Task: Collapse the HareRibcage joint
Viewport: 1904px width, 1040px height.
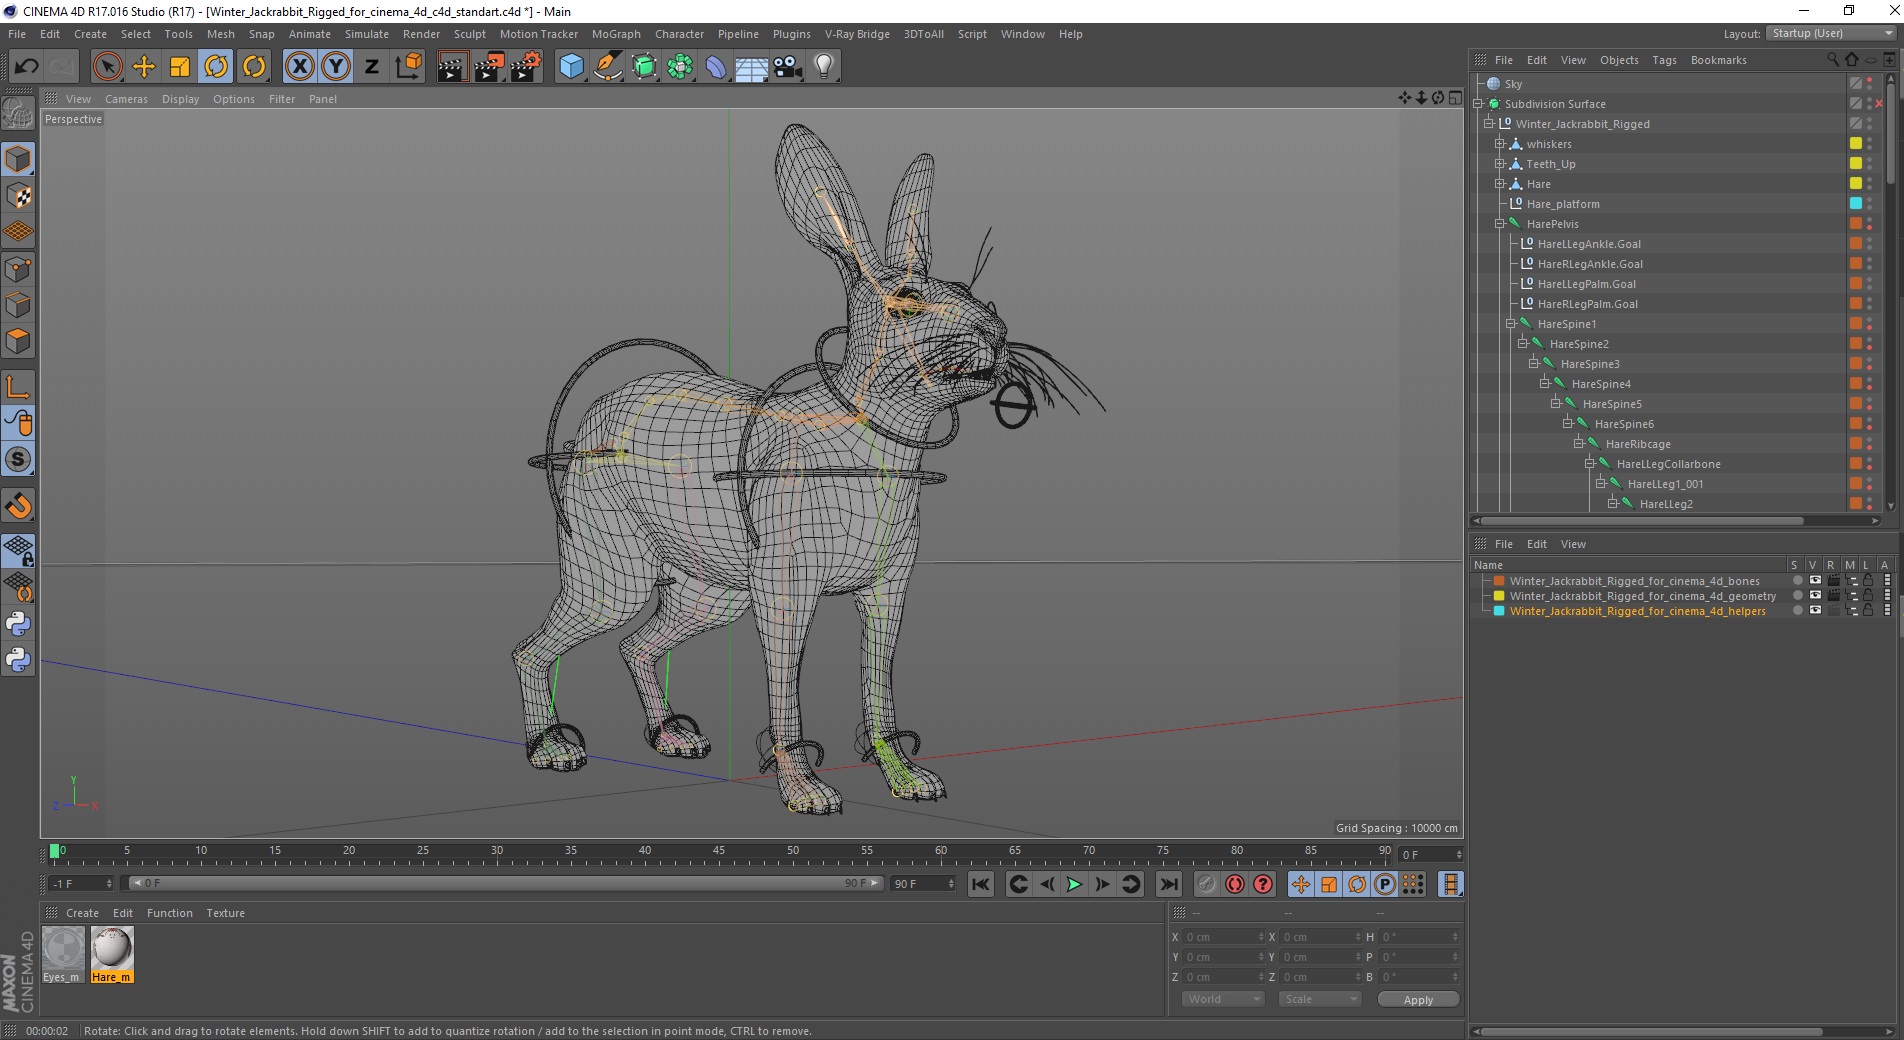Action: point(1579,444)
